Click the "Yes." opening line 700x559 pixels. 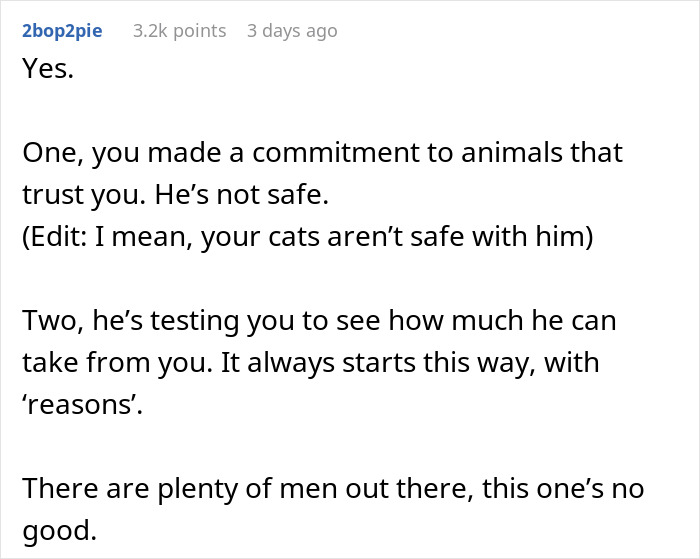48,69
